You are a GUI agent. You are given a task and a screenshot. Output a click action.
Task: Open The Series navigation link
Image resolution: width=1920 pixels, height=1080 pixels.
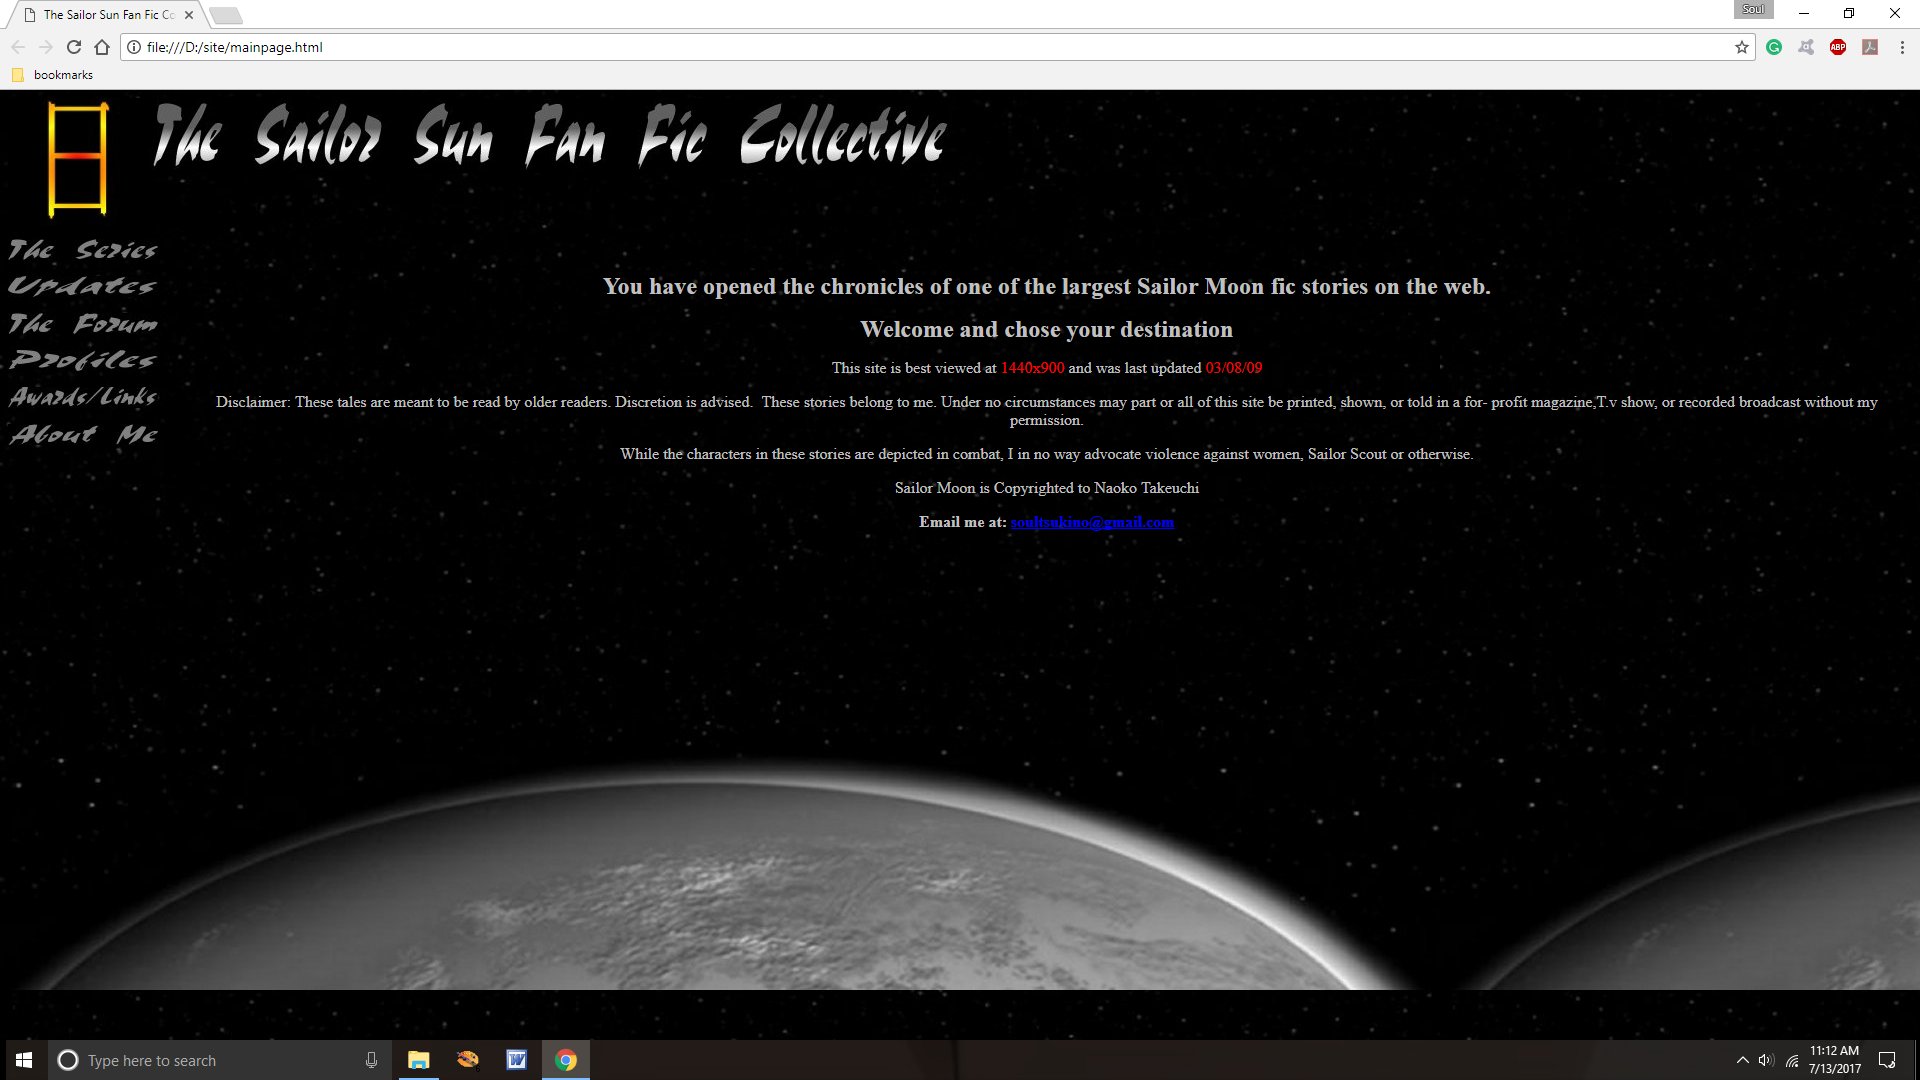point(83,249)
